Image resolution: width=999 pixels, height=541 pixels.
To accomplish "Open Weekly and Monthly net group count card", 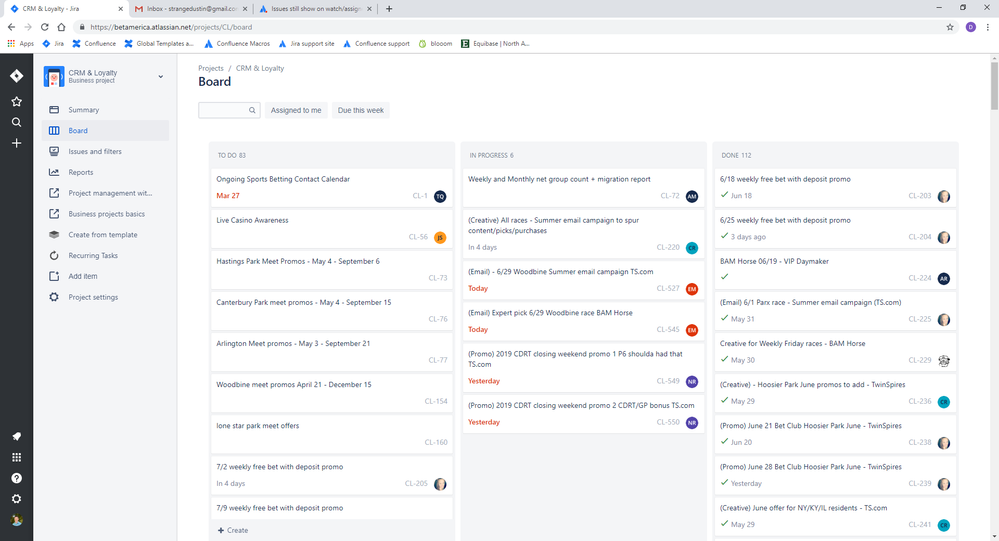I will [x=583, y=187].
